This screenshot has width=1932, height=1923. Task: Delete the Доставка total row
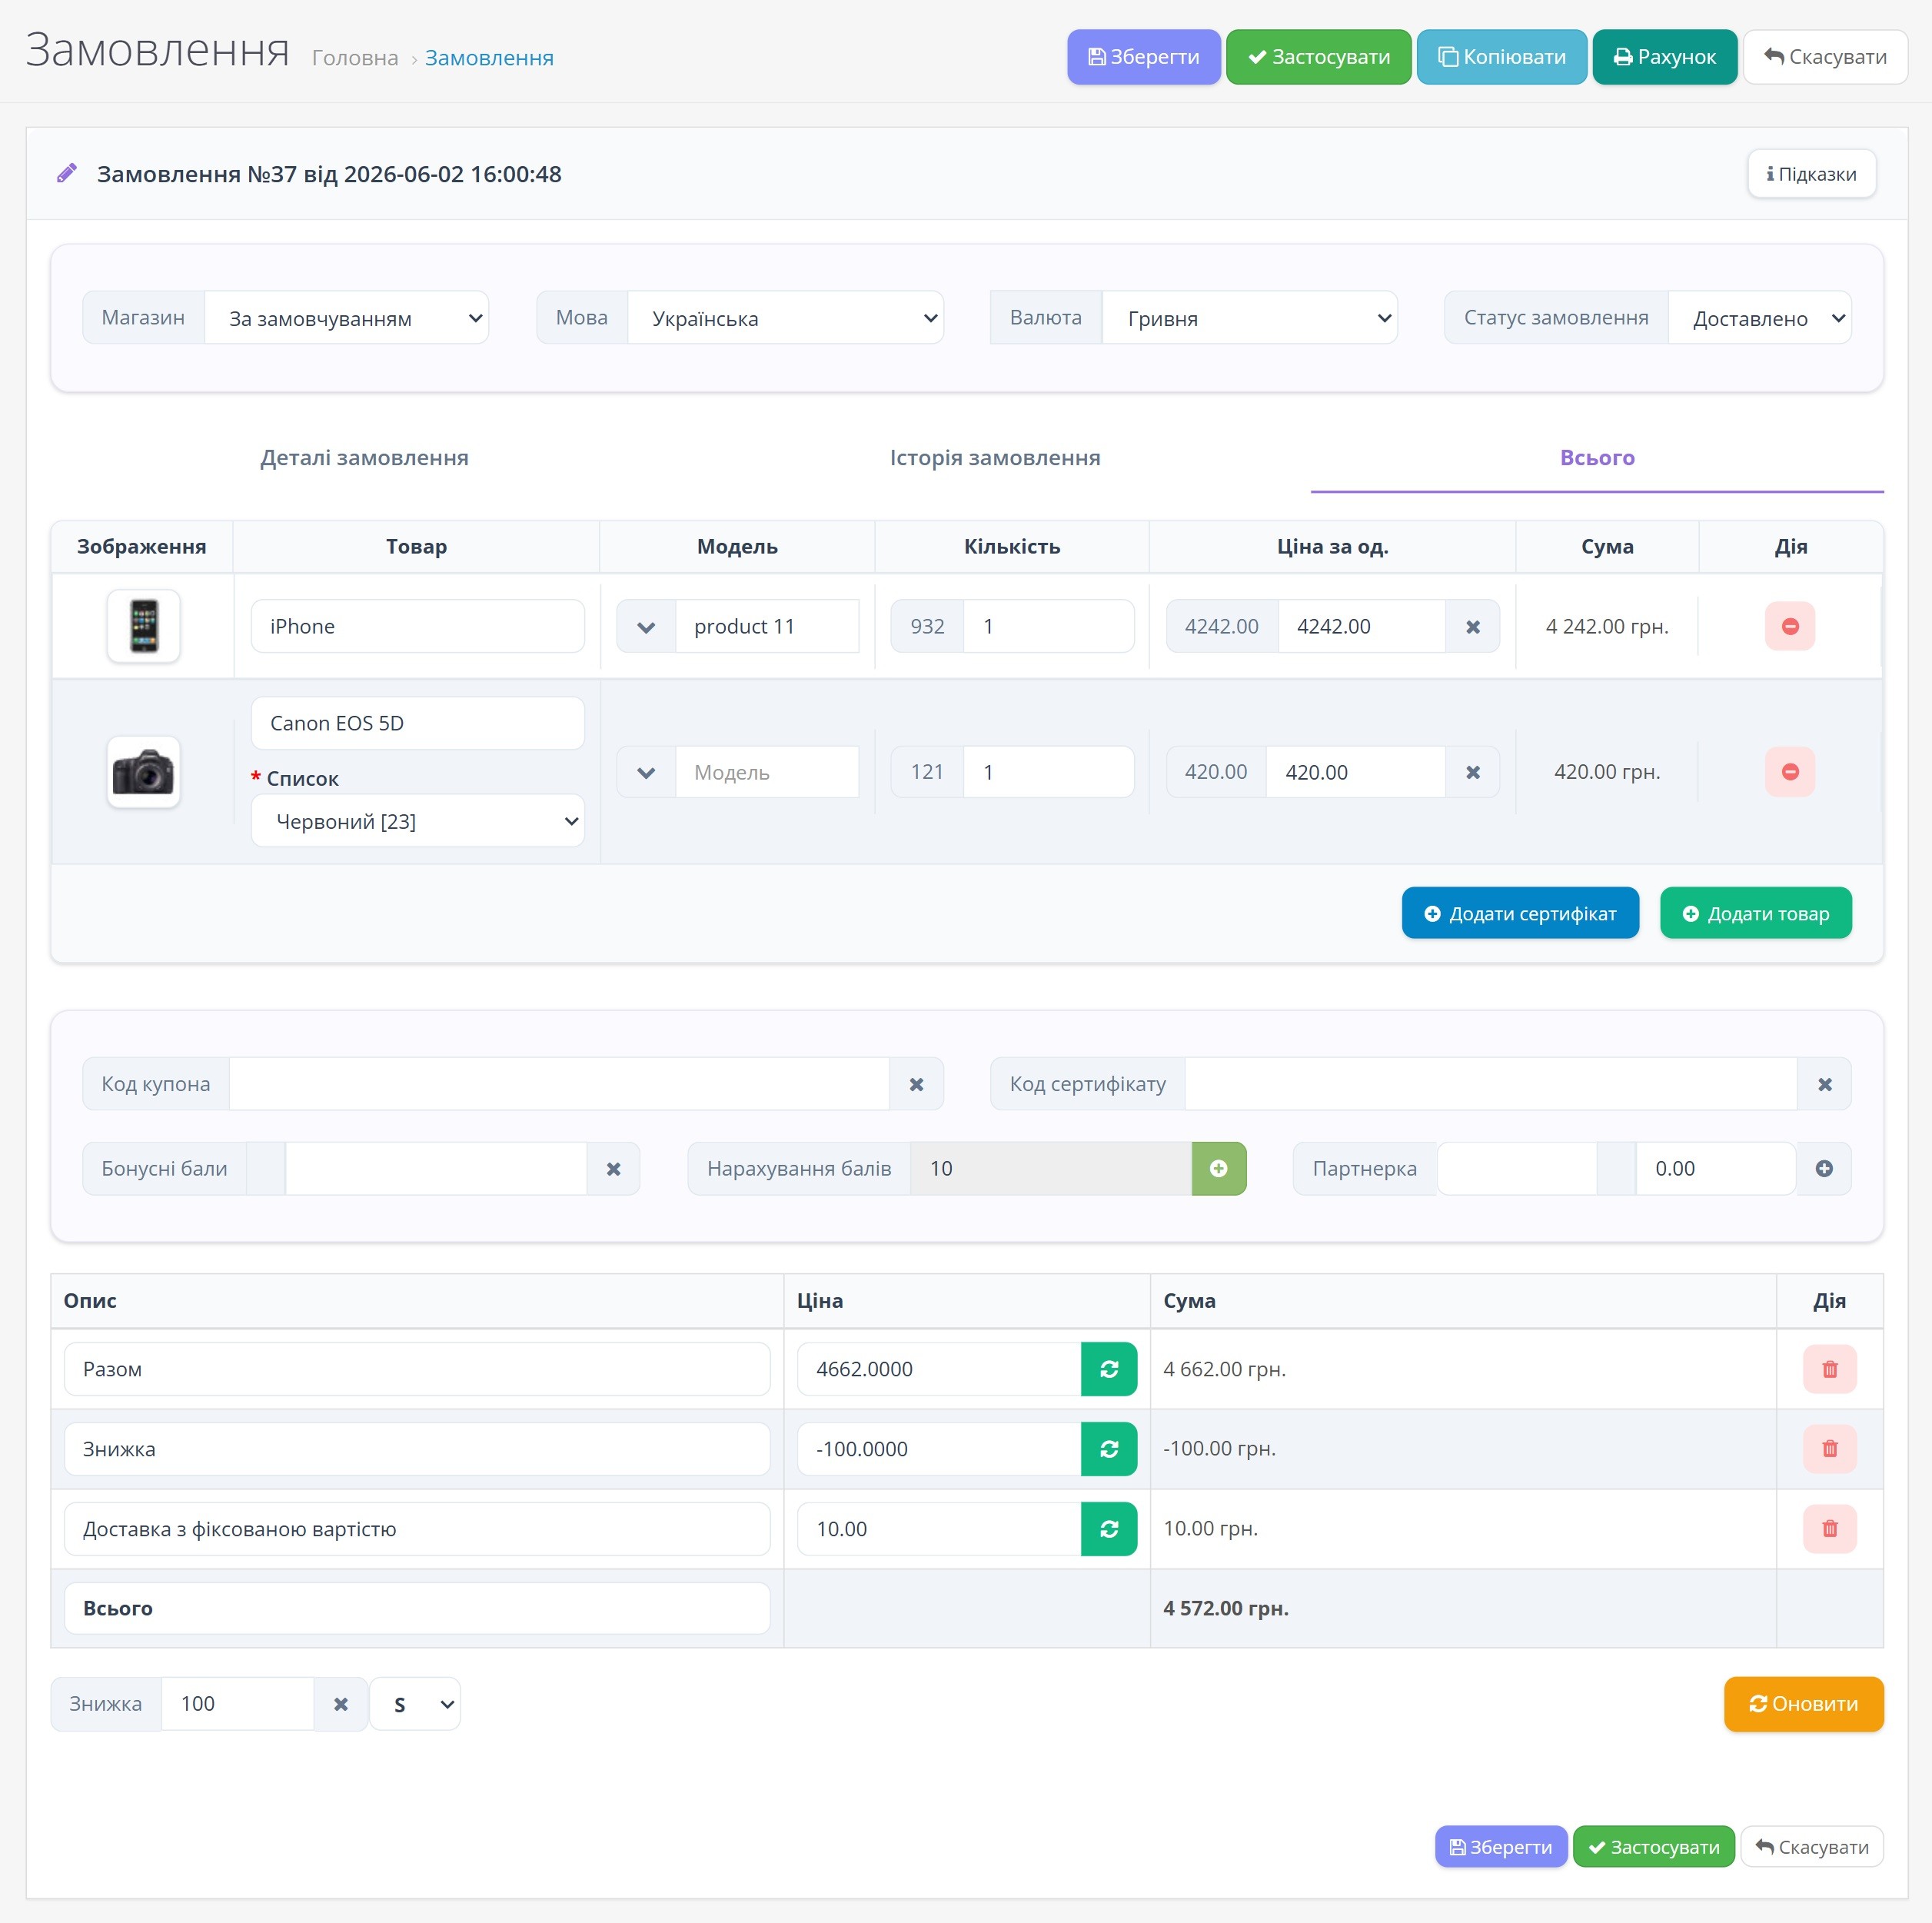[1829, 1529]
